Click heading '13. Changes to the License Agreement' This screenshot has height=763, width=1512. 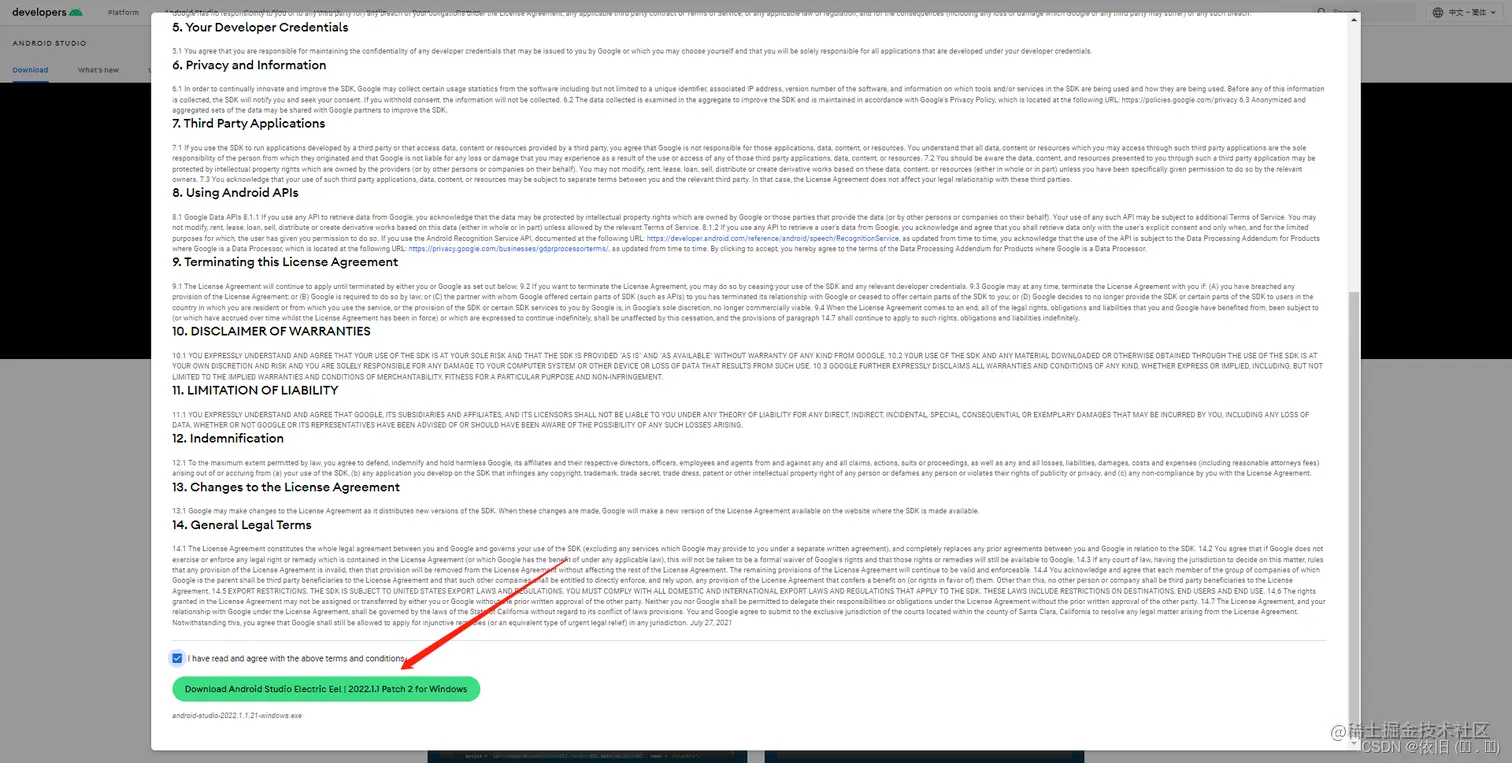click(x=286, y=487)
